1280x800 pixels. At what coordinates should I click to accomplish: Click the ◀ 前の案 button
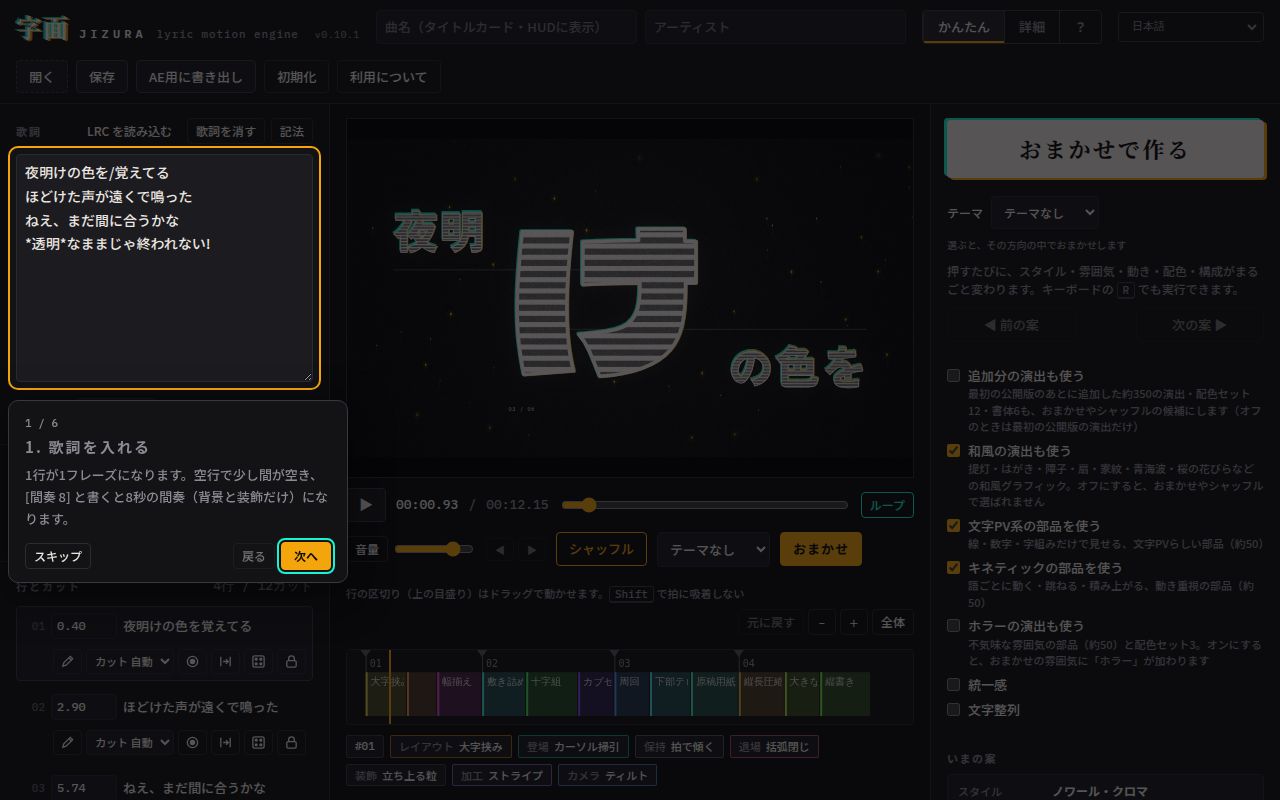click(x=1012, y=325)
